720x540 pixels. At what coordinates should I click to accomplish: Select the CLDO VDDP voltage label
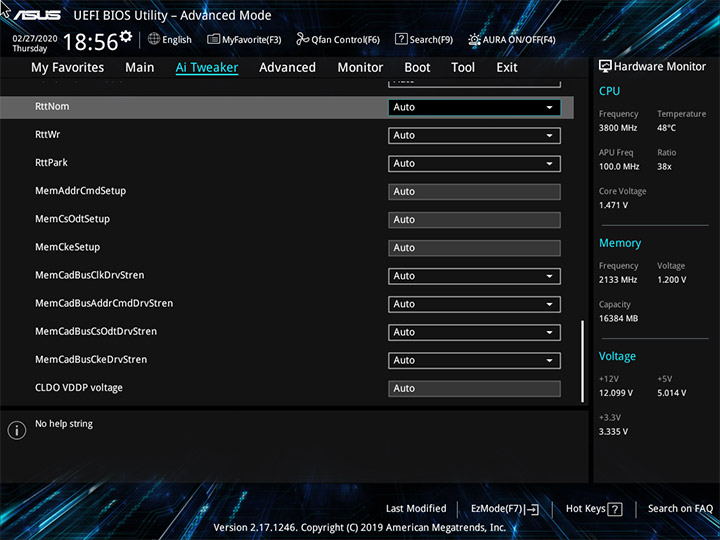pyautogui.click(x=79, y=388)
